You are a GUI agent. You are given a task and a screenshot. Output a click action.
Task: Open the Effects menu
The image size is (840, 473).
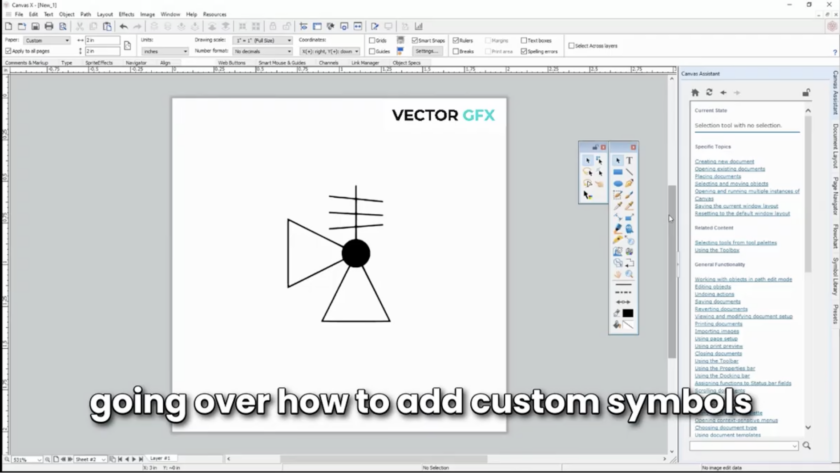[126, 14]
